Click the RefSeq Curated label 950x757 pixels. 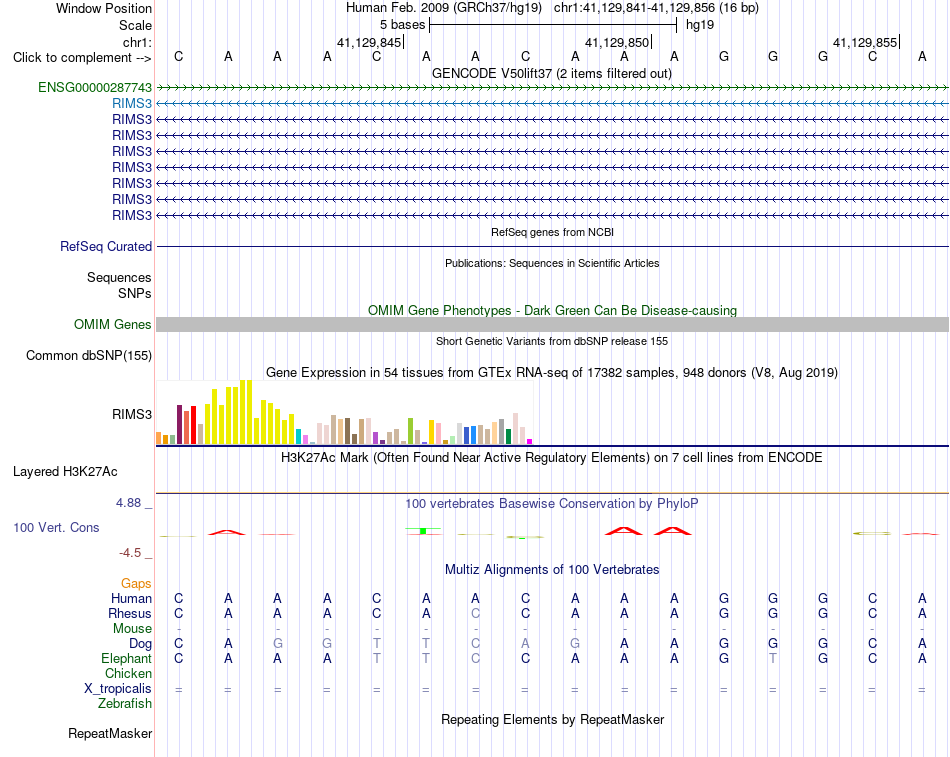106,247
